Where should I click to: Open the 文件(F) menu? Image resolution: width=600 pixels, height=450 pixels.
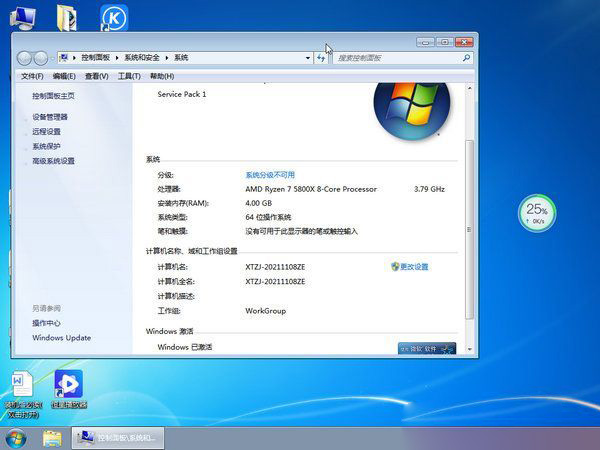[x=32, y=76]
